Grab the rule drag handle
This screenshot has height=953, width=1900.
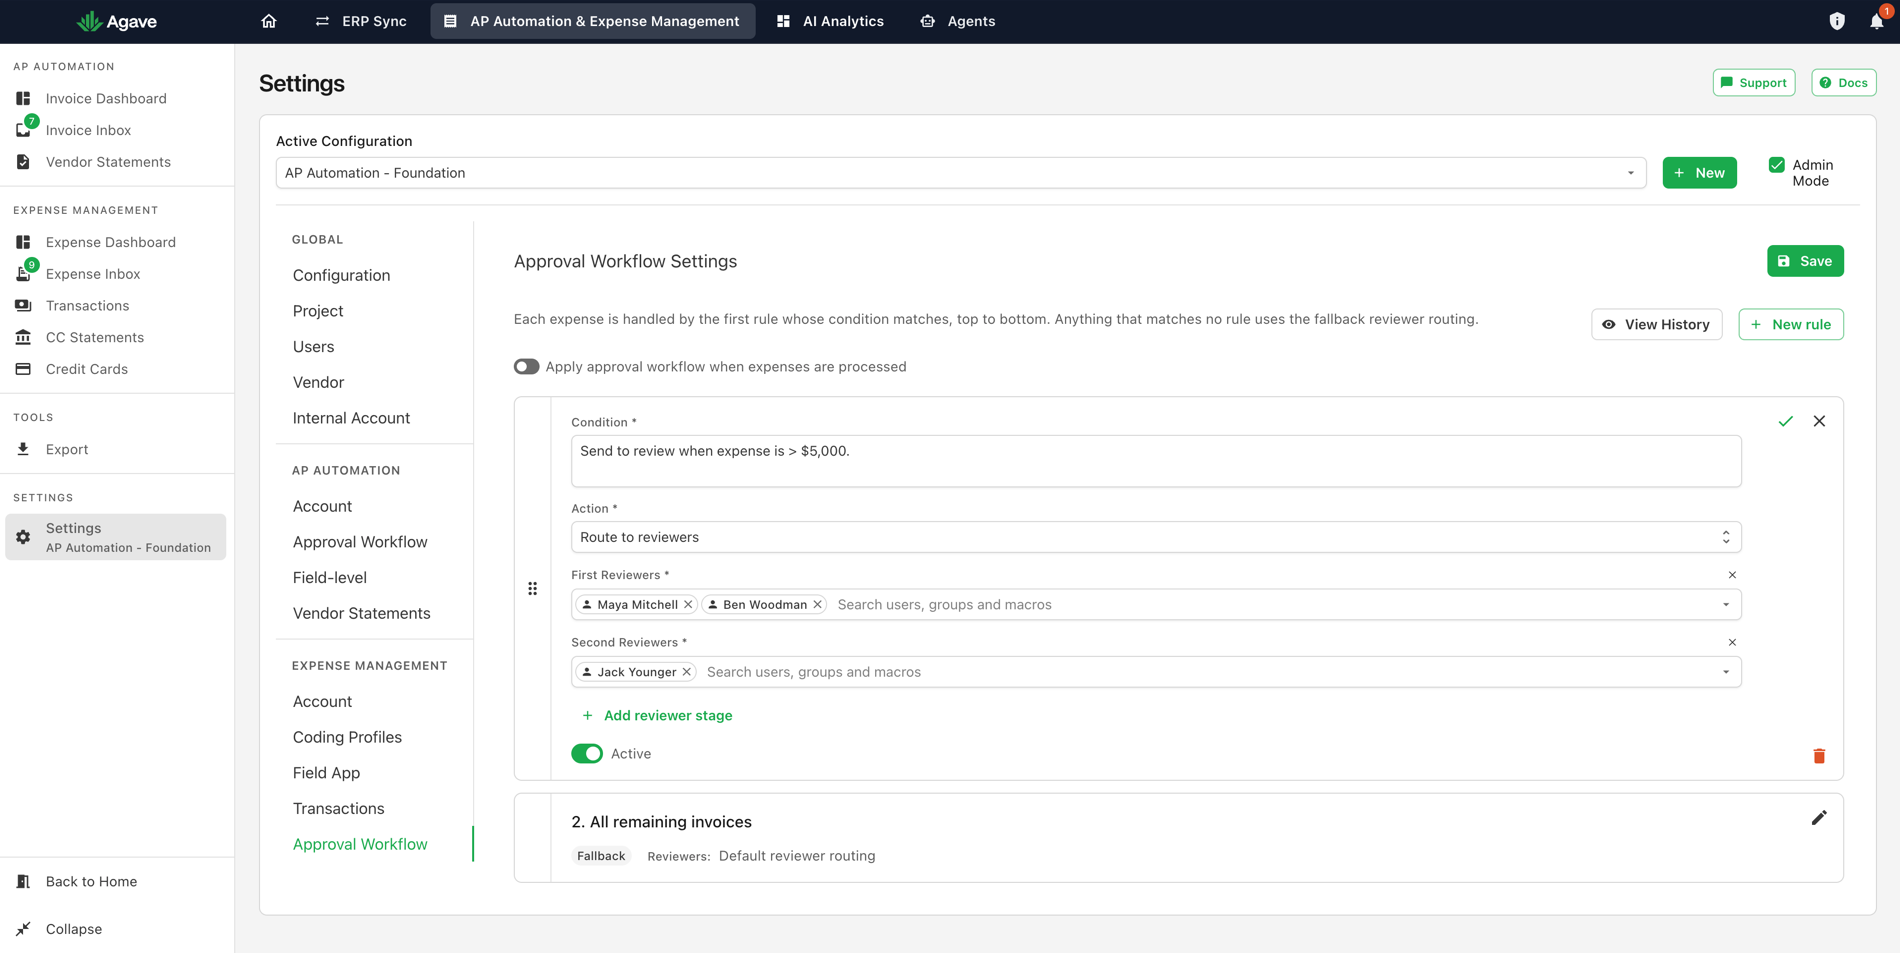pos(532,589)
